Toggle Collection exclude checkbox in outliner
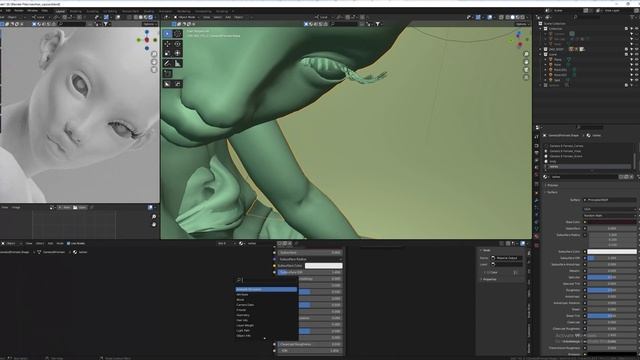 [626, 29]
